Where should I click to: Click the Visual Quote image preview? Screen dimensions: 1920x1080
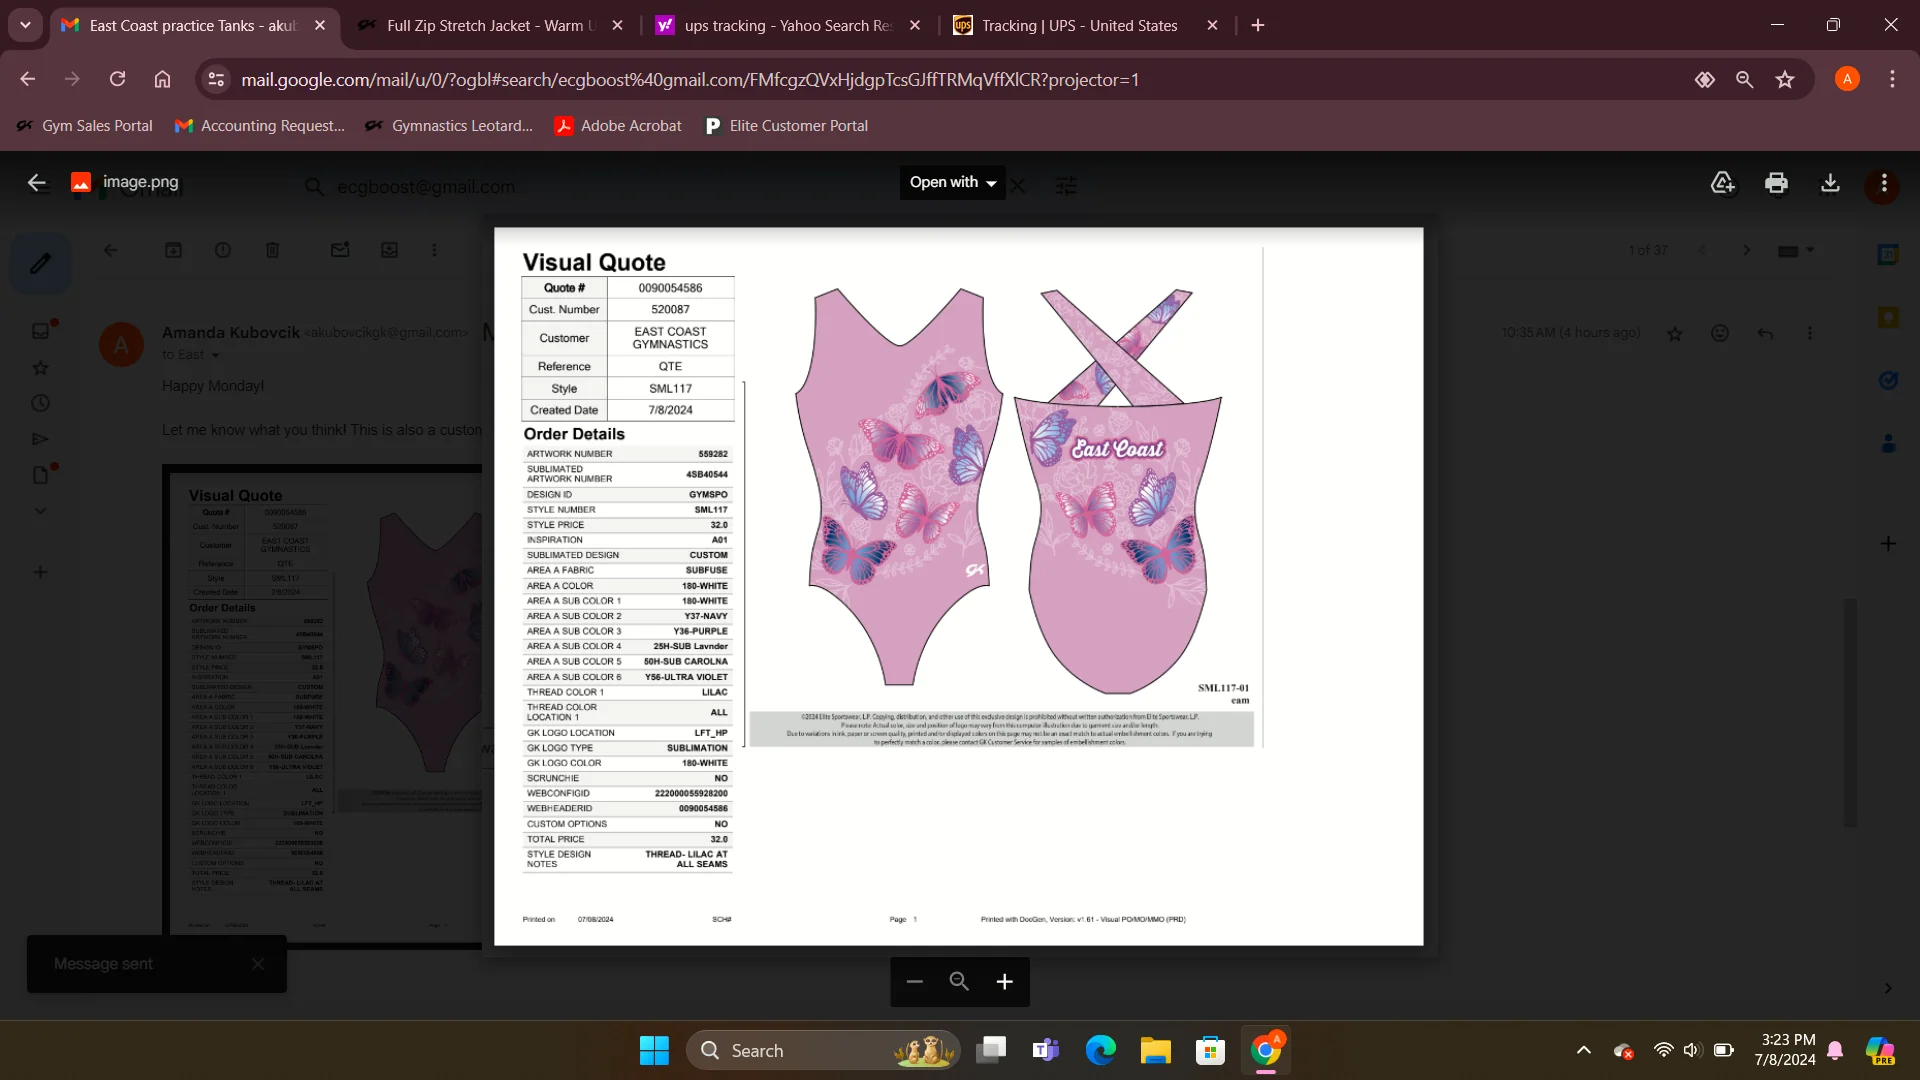(x=958, y=586)
